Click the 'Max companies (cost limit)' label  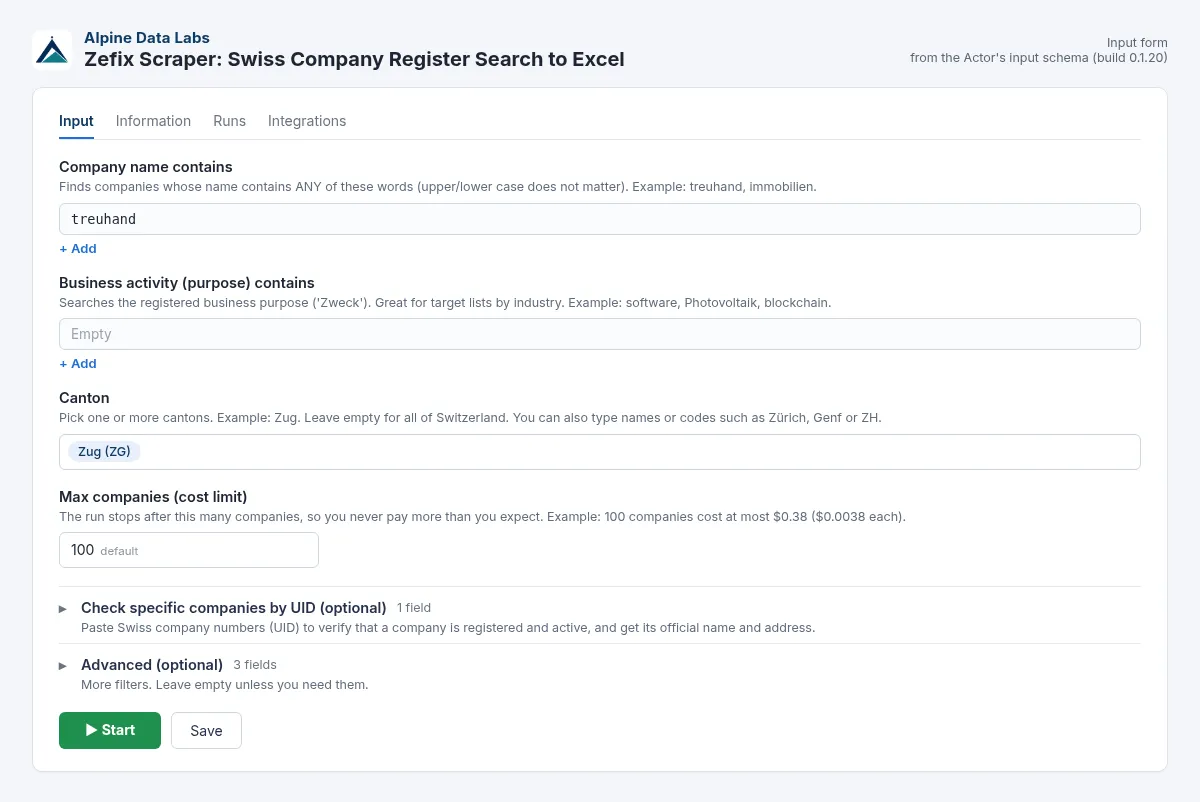point(153,496)
